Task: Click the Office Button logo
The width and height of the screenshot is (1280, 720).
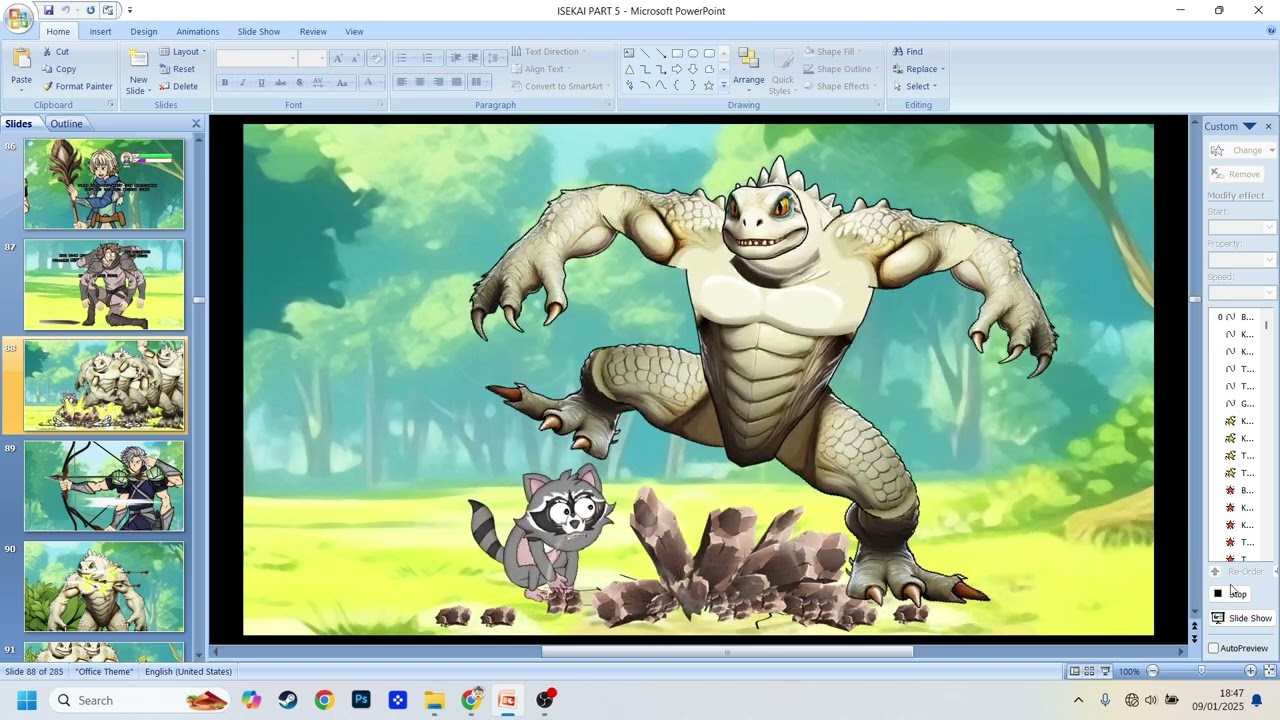Action: (x=18, y=17)
